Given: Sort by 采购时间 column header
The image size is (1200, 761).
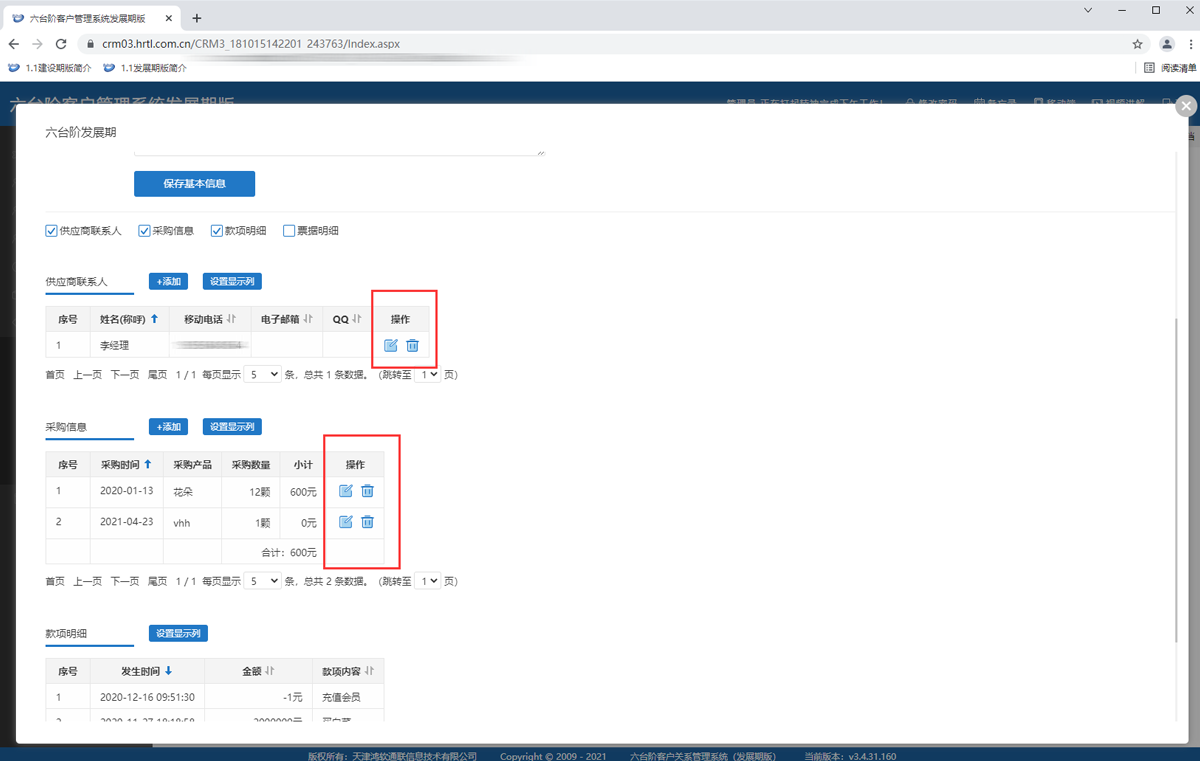Looking at the screenshot, I should tap(126, 465).
